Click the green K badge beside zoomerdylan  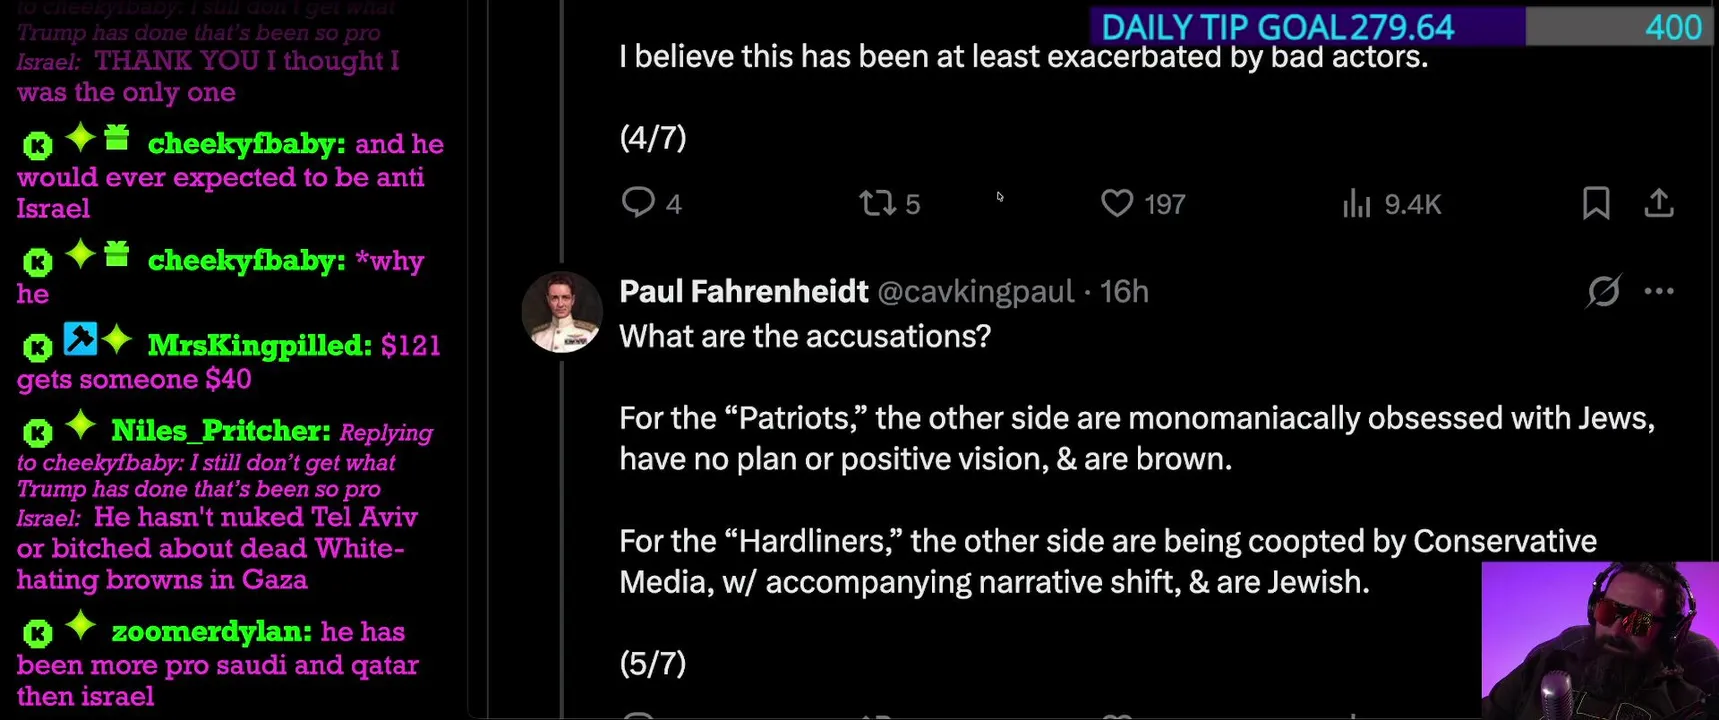coord(37,633)
